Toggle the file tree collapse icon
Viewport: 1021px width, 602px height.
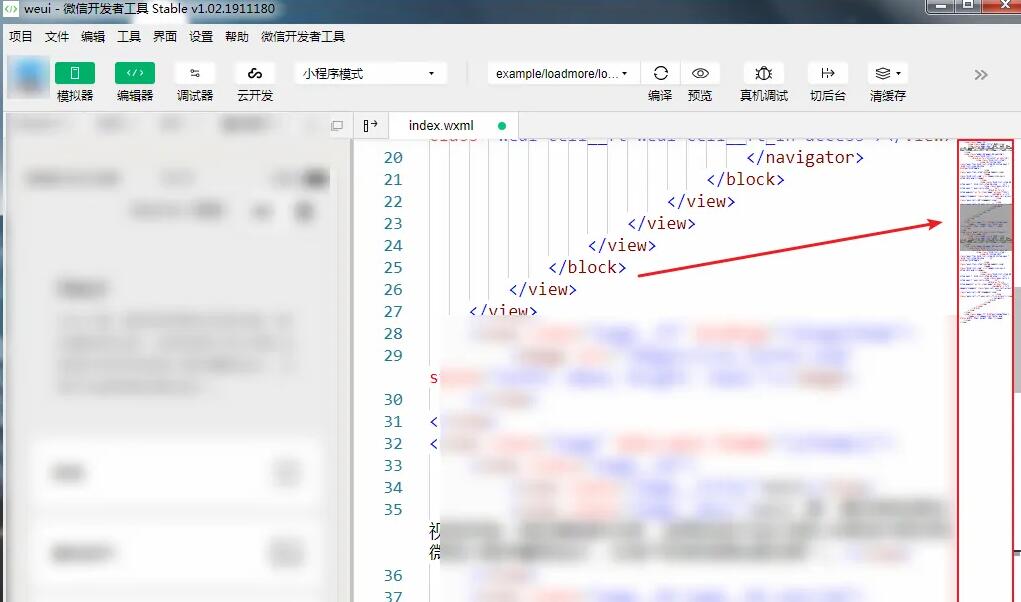370,126
